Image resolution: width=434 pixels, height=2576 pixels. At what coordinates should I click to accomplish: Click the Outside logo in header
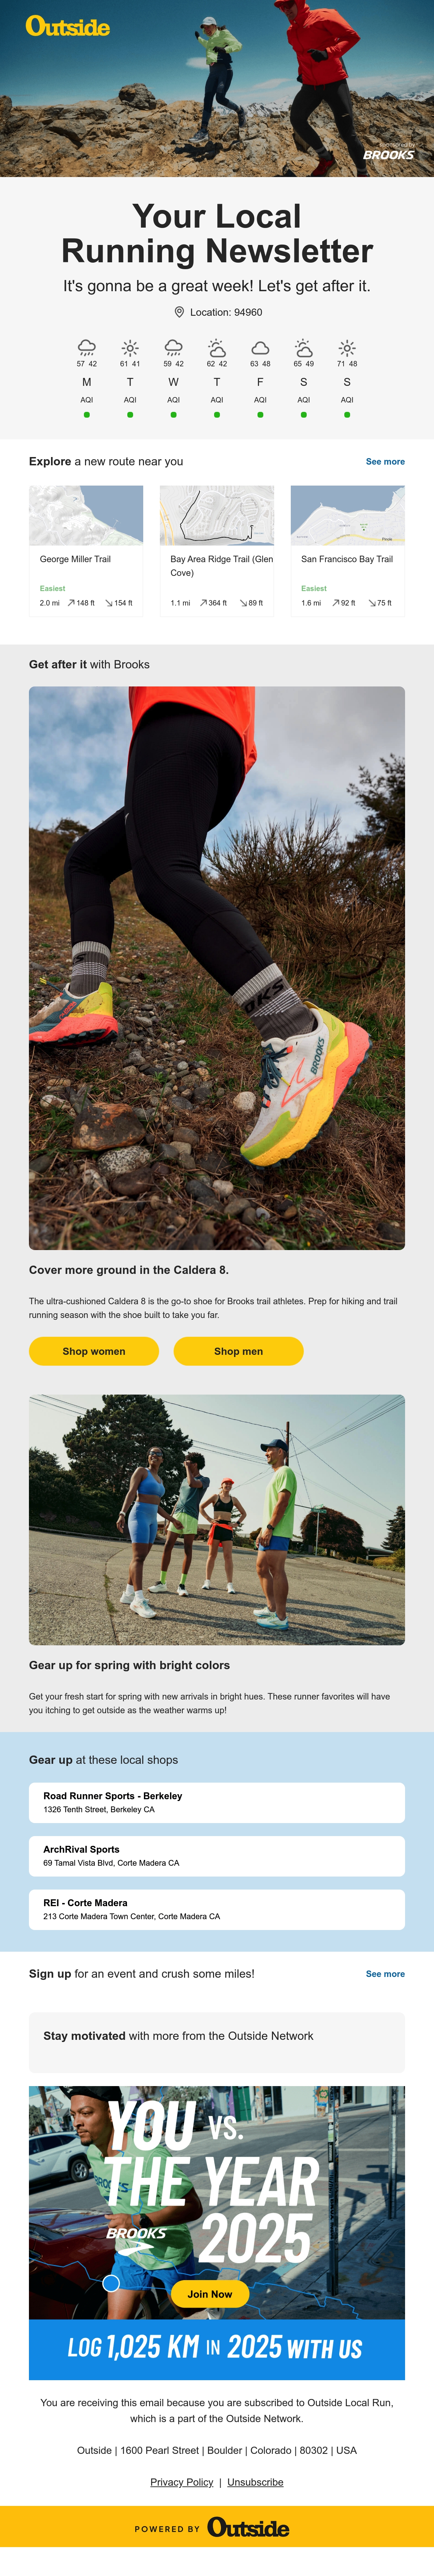coord(68,27)
